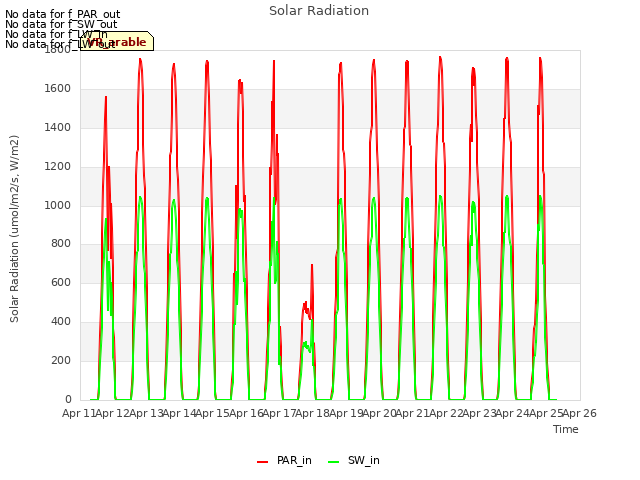Click the VR_arable annotation box
640x480 pixels.
[x=117, y=41]
